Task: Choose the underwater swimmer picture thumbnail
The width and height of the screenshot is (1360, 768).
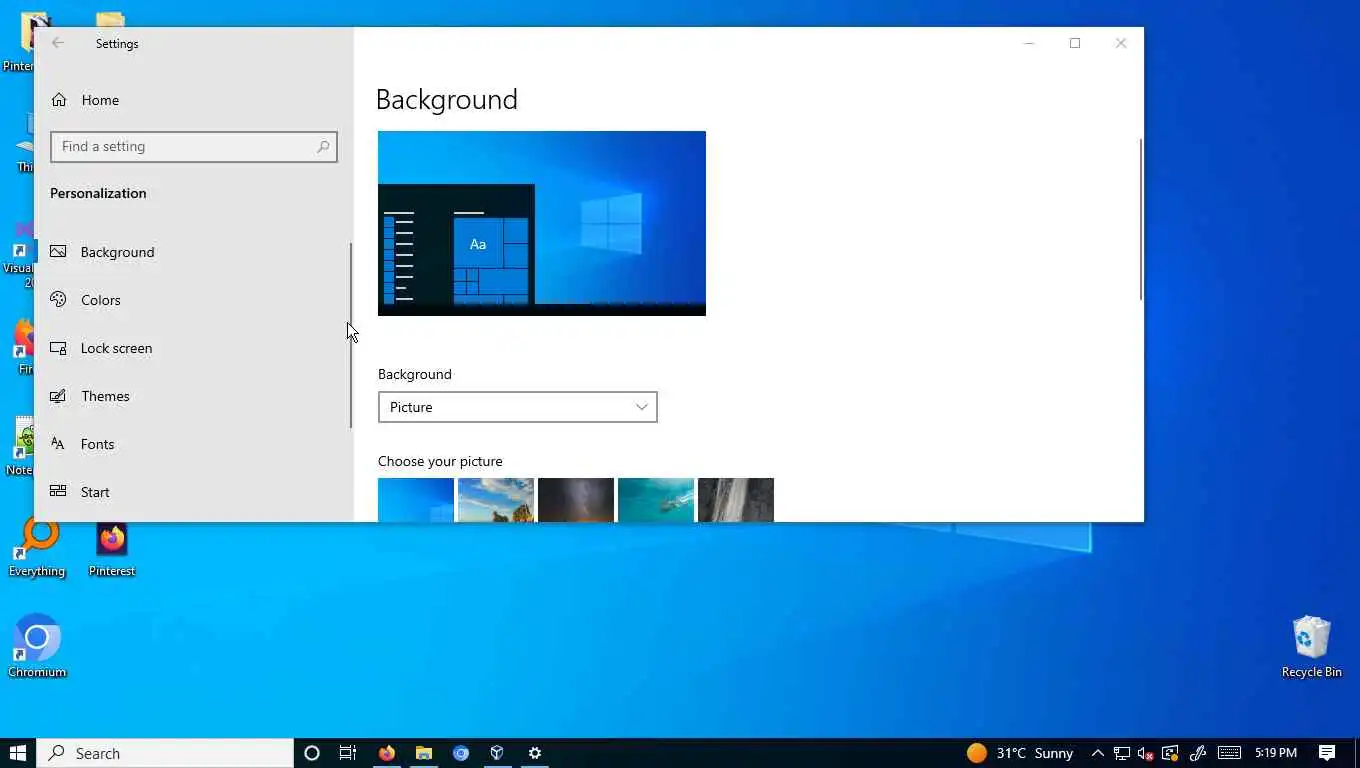Action: pos(656,499)
